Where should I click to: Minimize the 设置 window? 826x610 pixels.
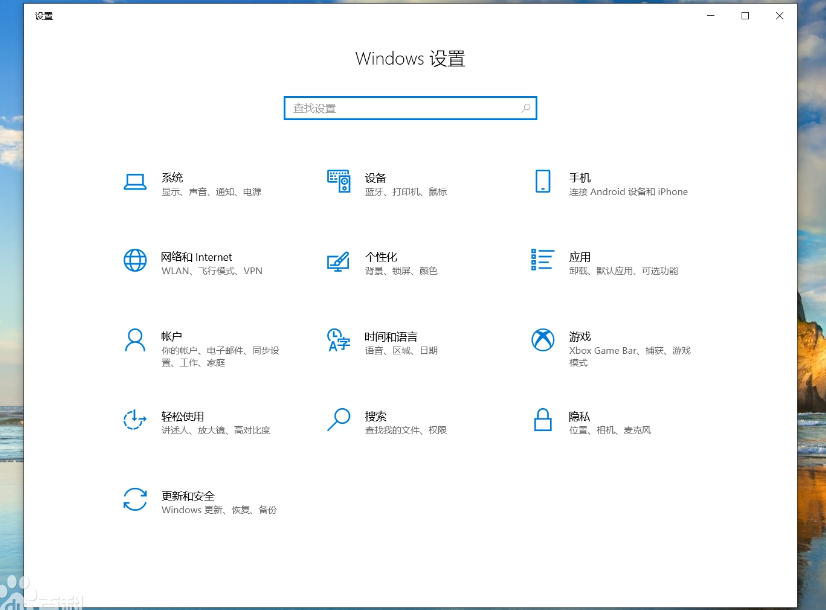(x=711, y=16)
